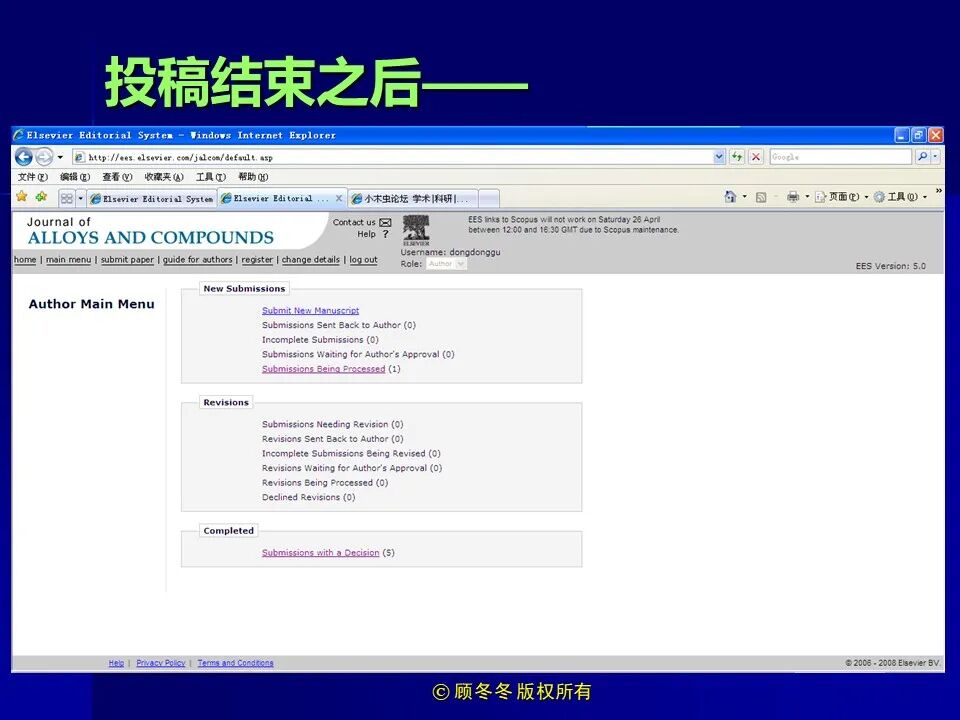Click the footer Help link
960x720 pixels.
116,663
